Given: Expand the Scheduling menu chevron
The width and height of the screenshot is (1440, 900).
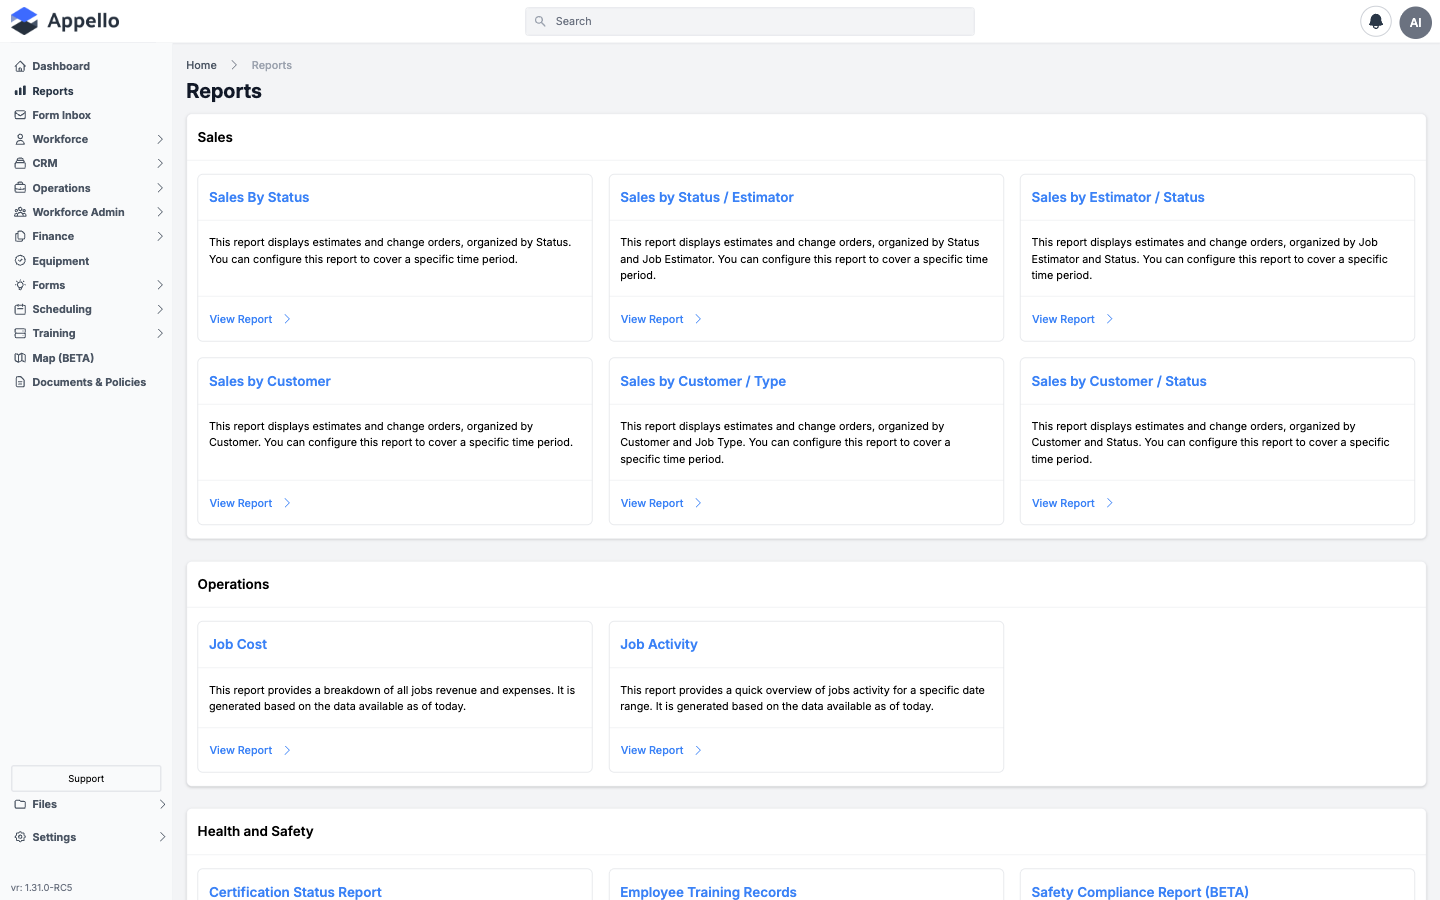Looking at the screenshot, I should point(160,309).
